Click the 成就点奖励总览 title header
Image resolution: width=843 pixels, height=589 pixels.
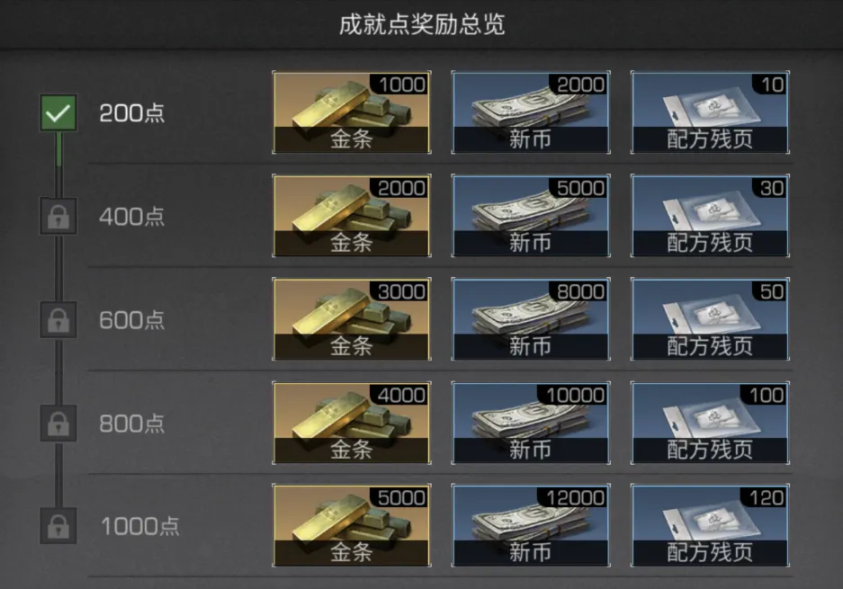(x=422, y=25)
